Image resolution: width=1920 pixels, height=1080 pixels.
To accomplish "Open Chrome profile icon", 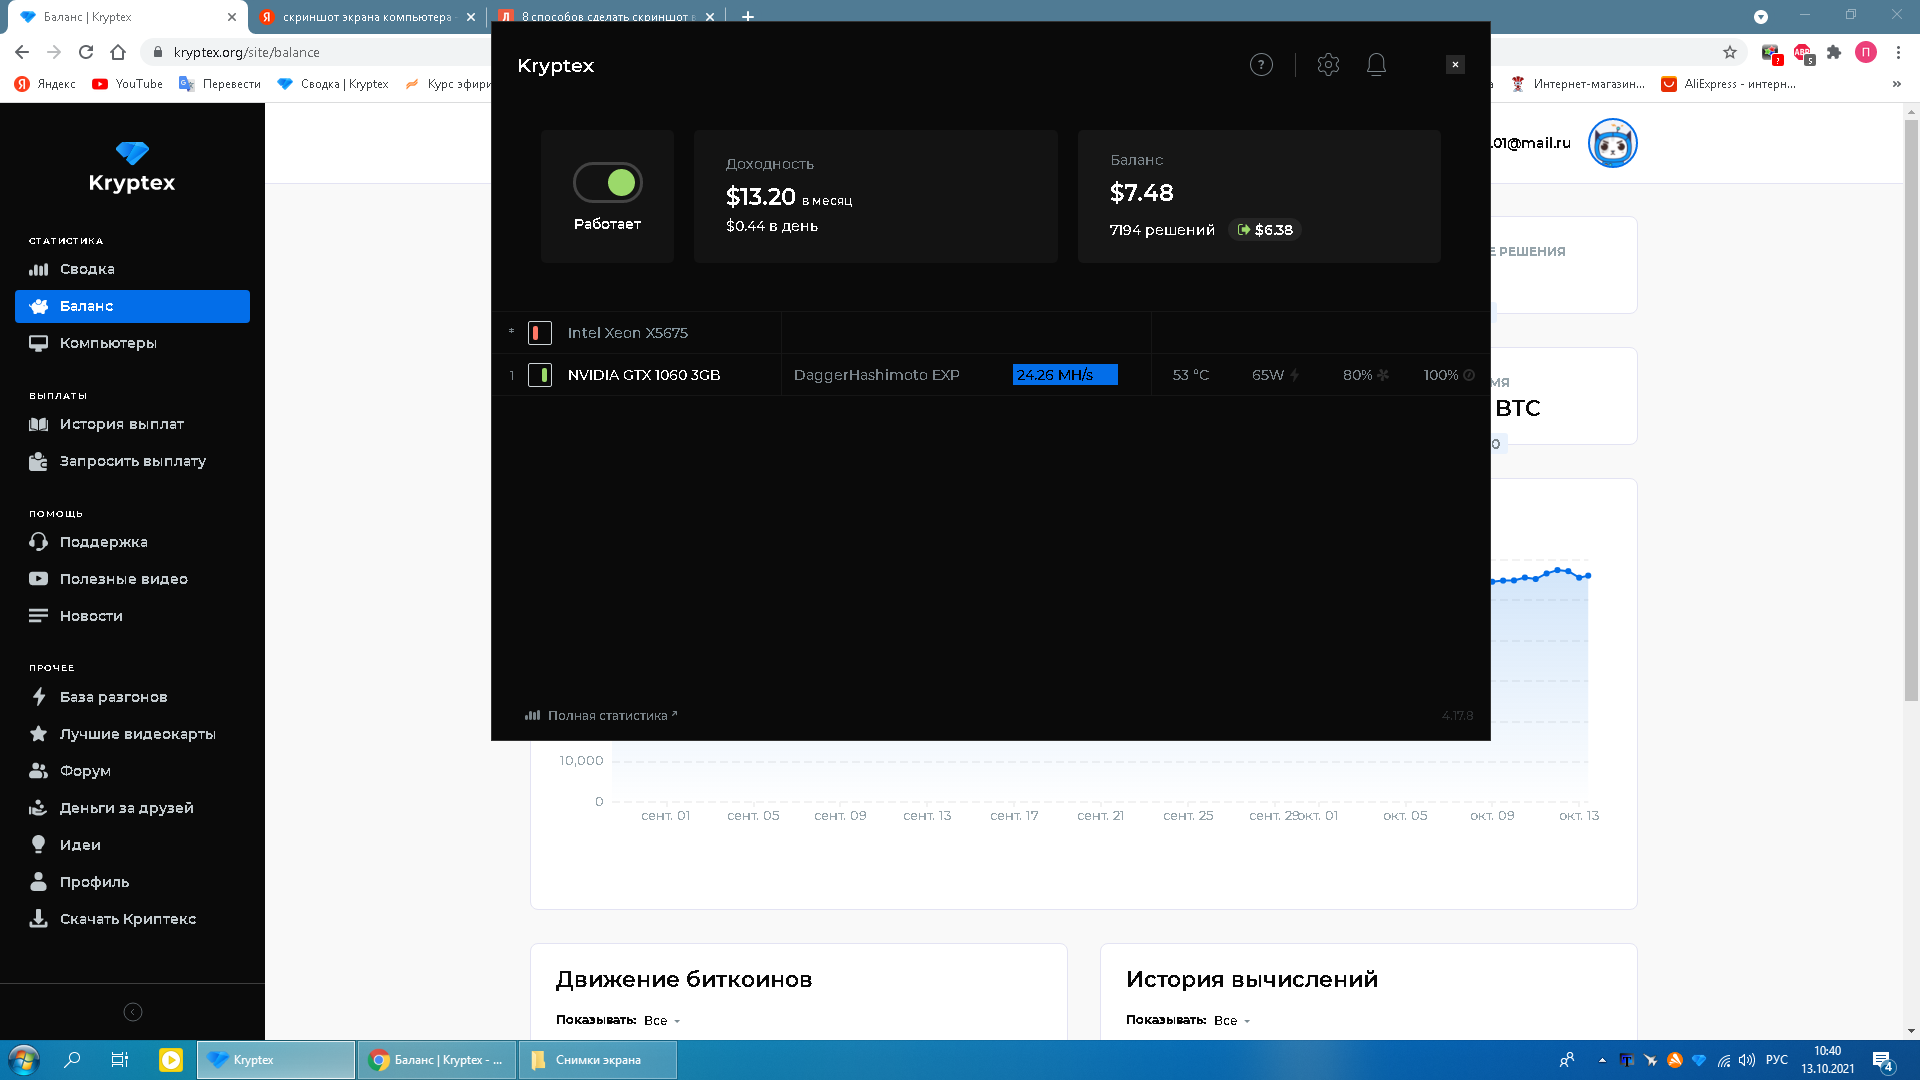I will tap(1866, 52).
